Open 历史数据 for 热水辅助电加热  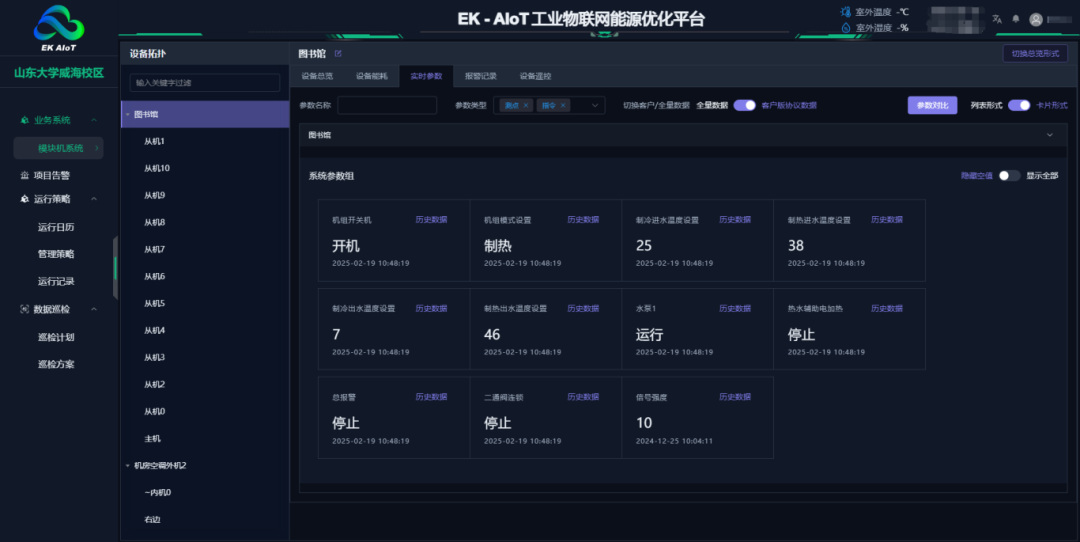(886, 309)
